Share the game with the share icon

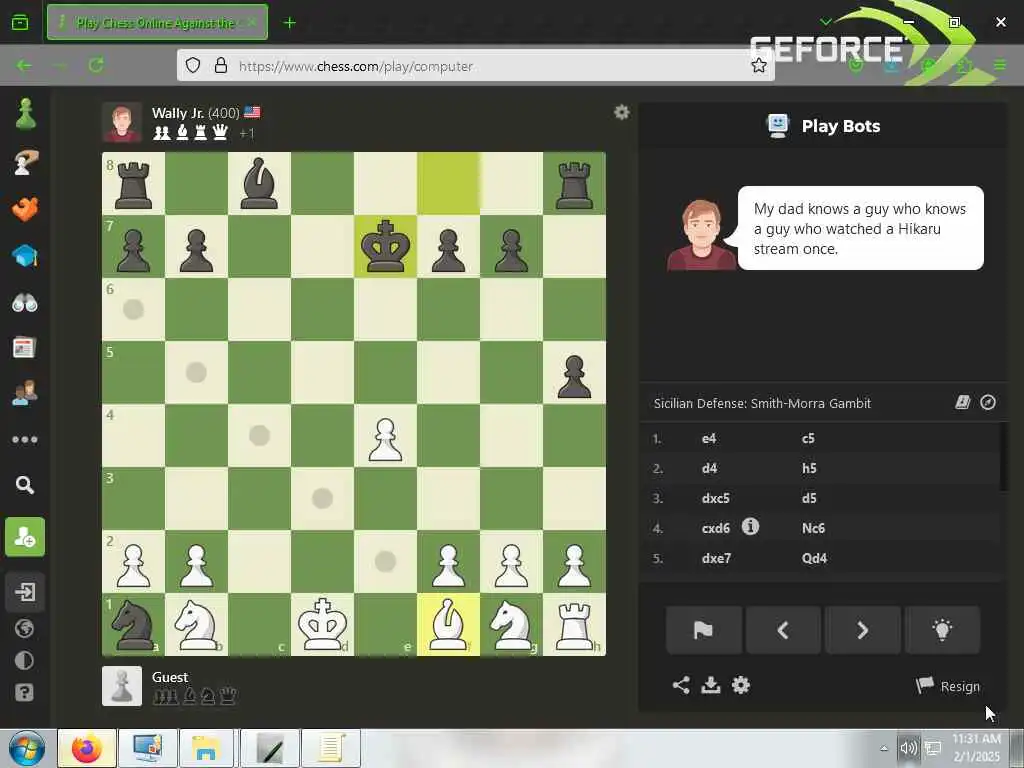[681, 685]
